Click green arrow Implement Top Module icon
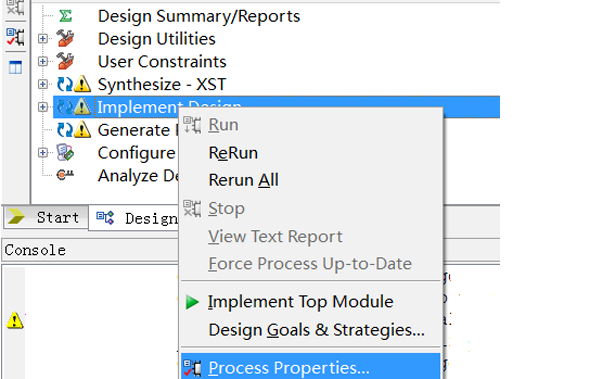600x379 pixels. pos(192,302)
